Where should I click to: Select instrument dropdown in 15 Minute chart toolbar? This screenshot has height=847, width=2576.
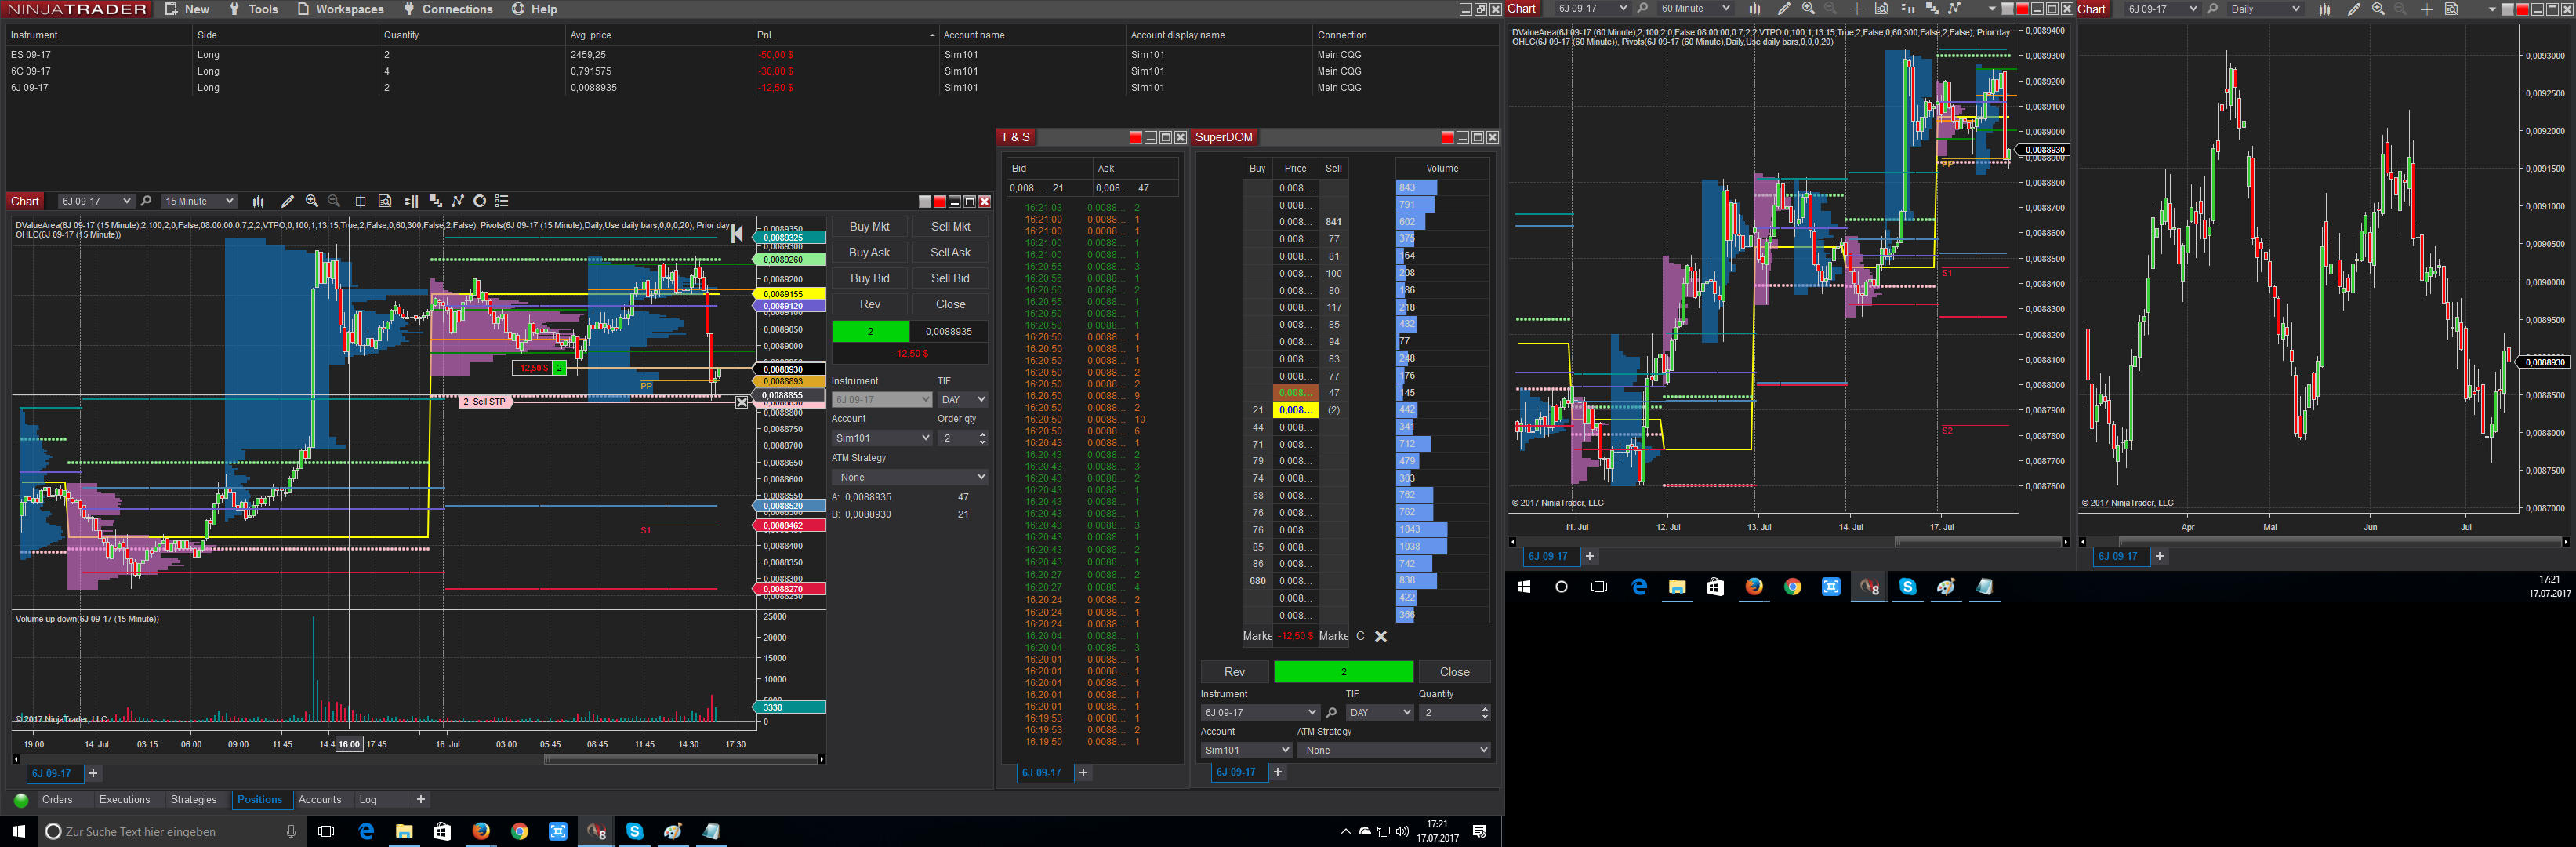click(96, 201)
